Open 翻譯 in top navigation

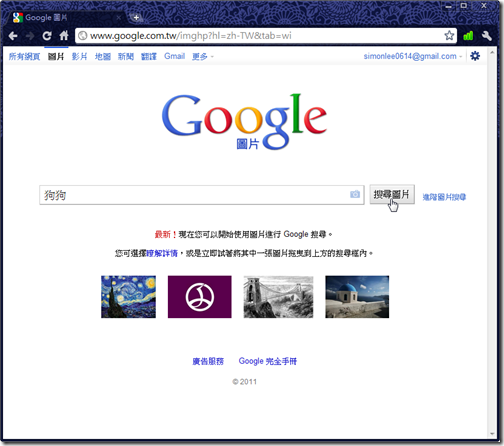coord(149,57)
